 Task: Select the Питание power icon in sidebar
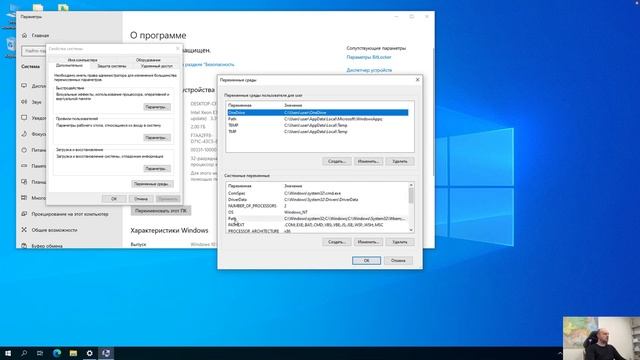[24, 150]
